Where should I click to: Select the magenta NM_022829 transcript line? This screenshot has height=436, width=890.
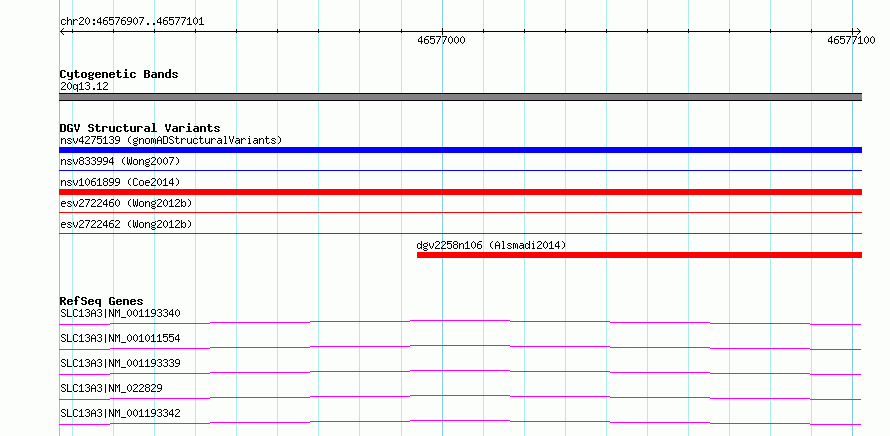click(x=460, y=397)
